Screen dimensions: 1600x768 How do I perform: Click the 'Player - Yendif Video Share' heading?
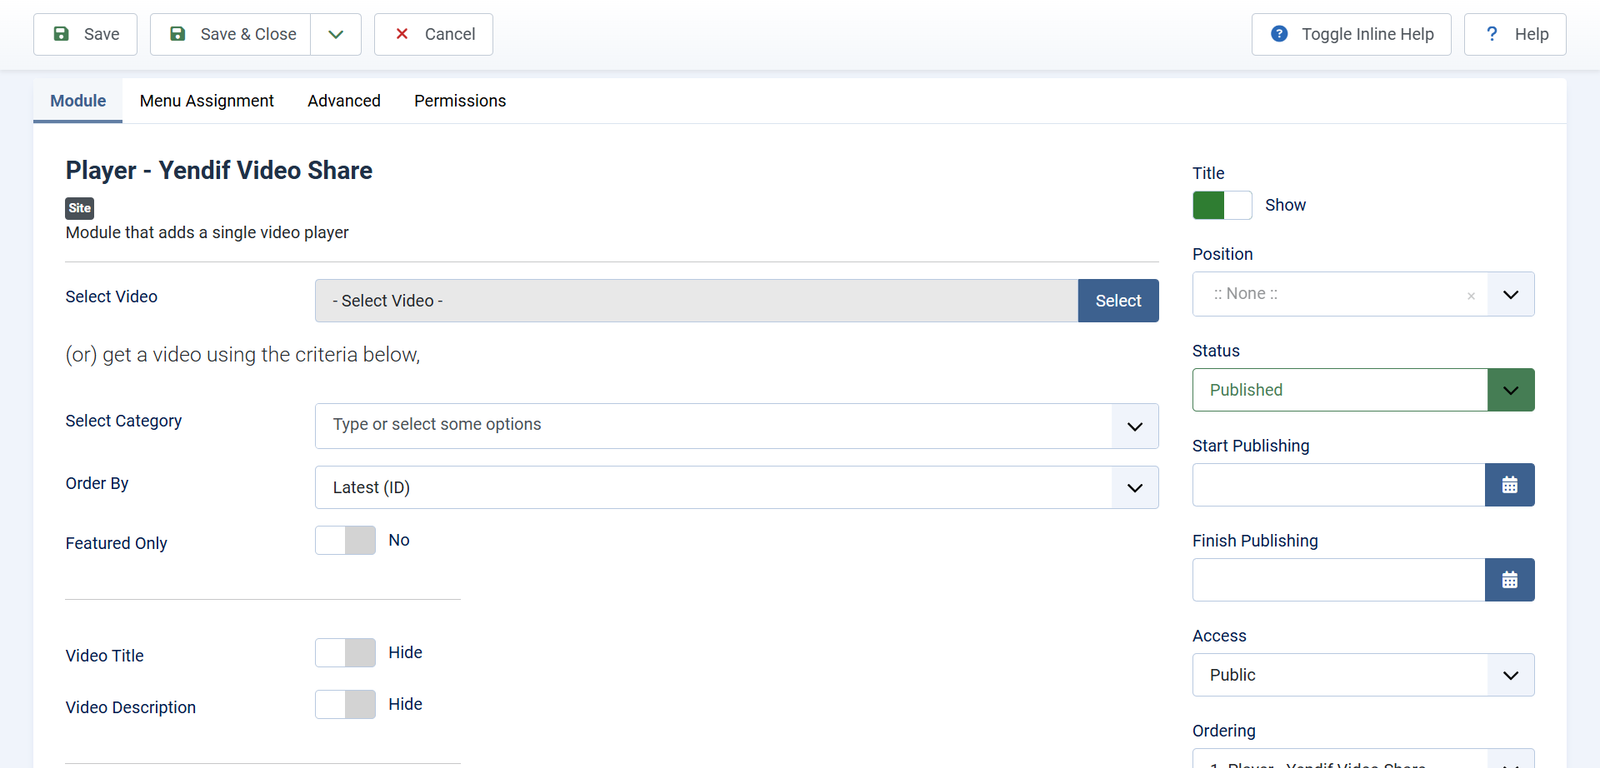coord(219,171)
